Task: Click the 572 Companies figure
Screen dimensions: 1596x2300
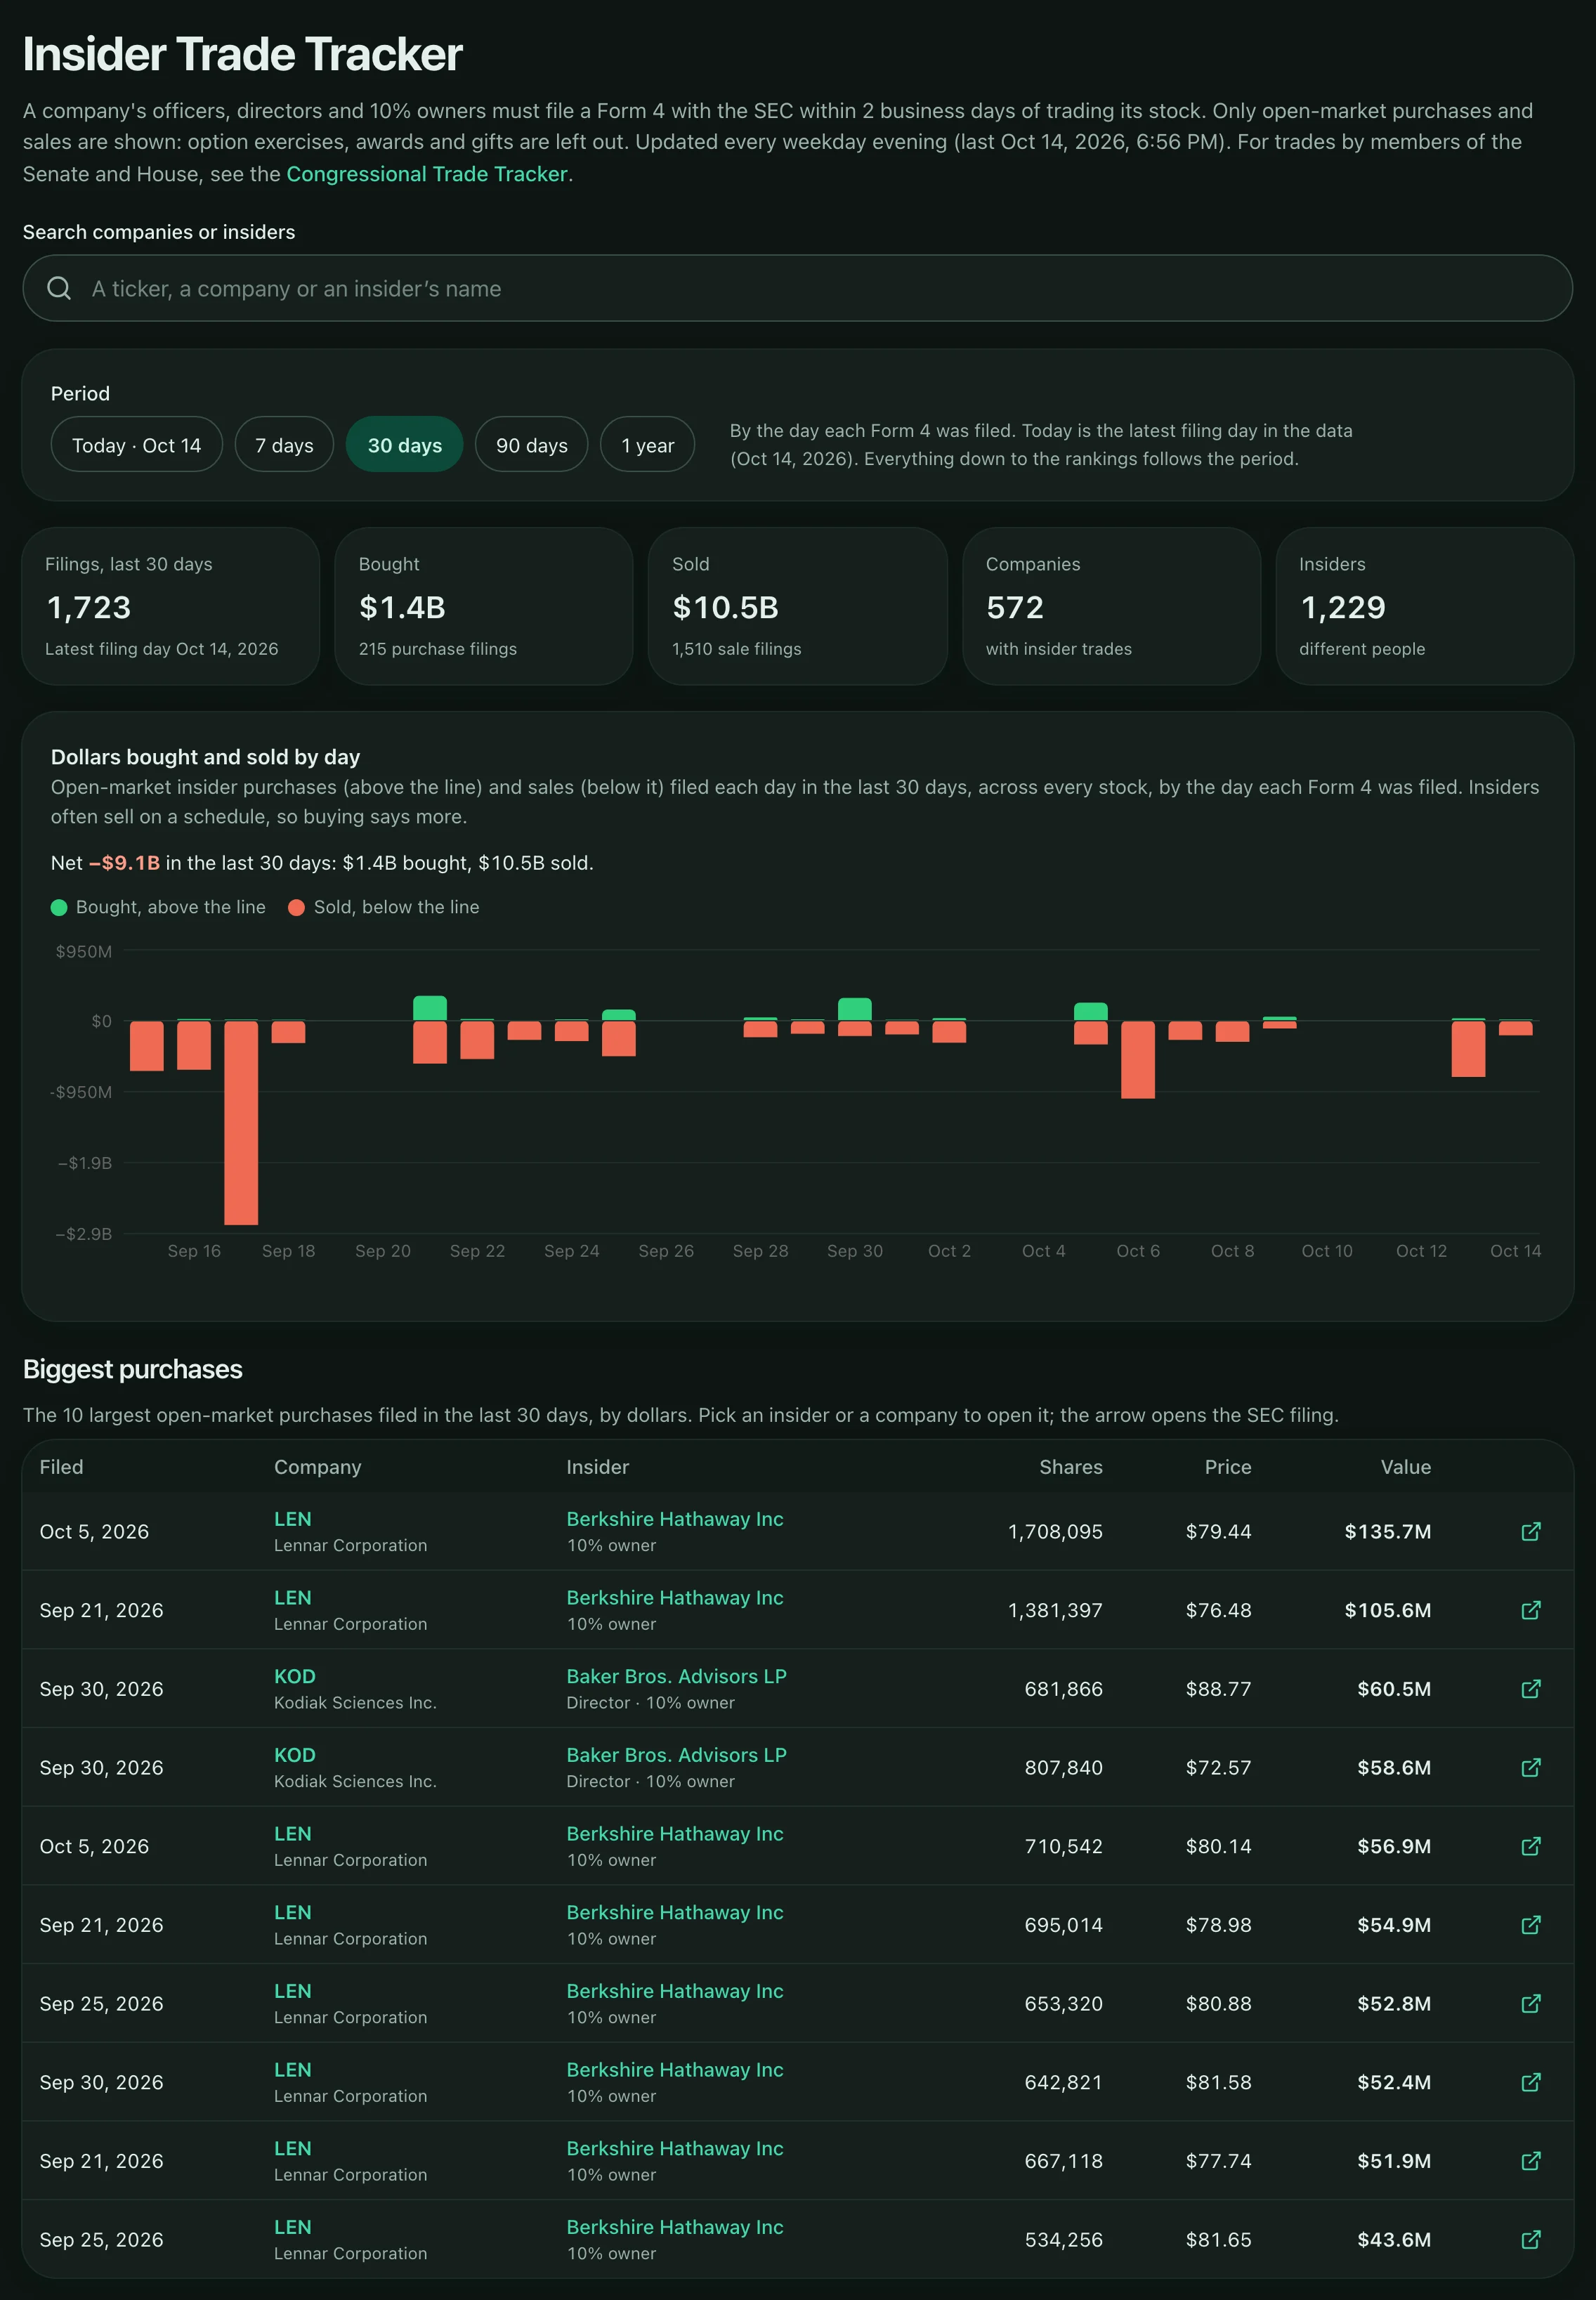Action: click(1015, 607)
